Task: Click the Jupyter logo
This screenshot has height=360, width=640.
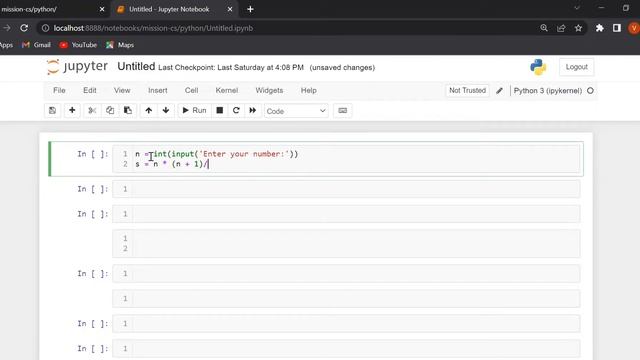Action: coord(77,67)
